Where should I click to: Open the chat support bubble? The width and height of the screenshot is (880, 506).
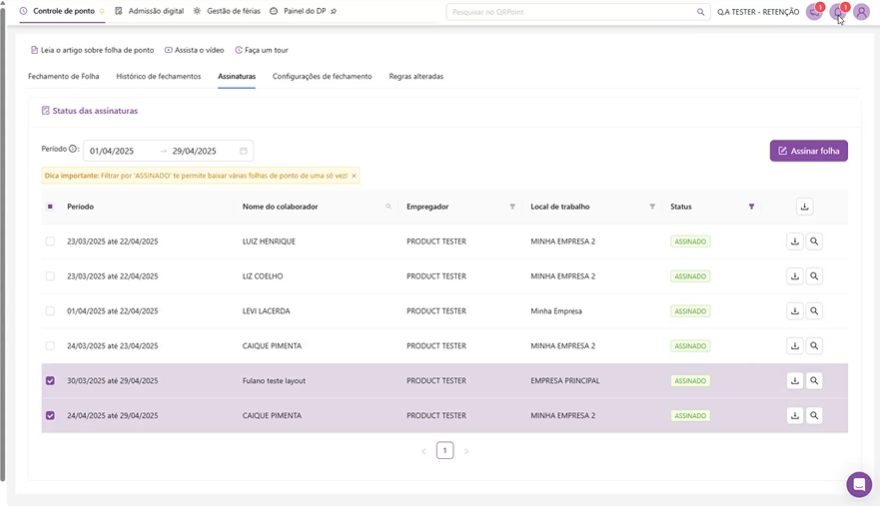[859, 484]
